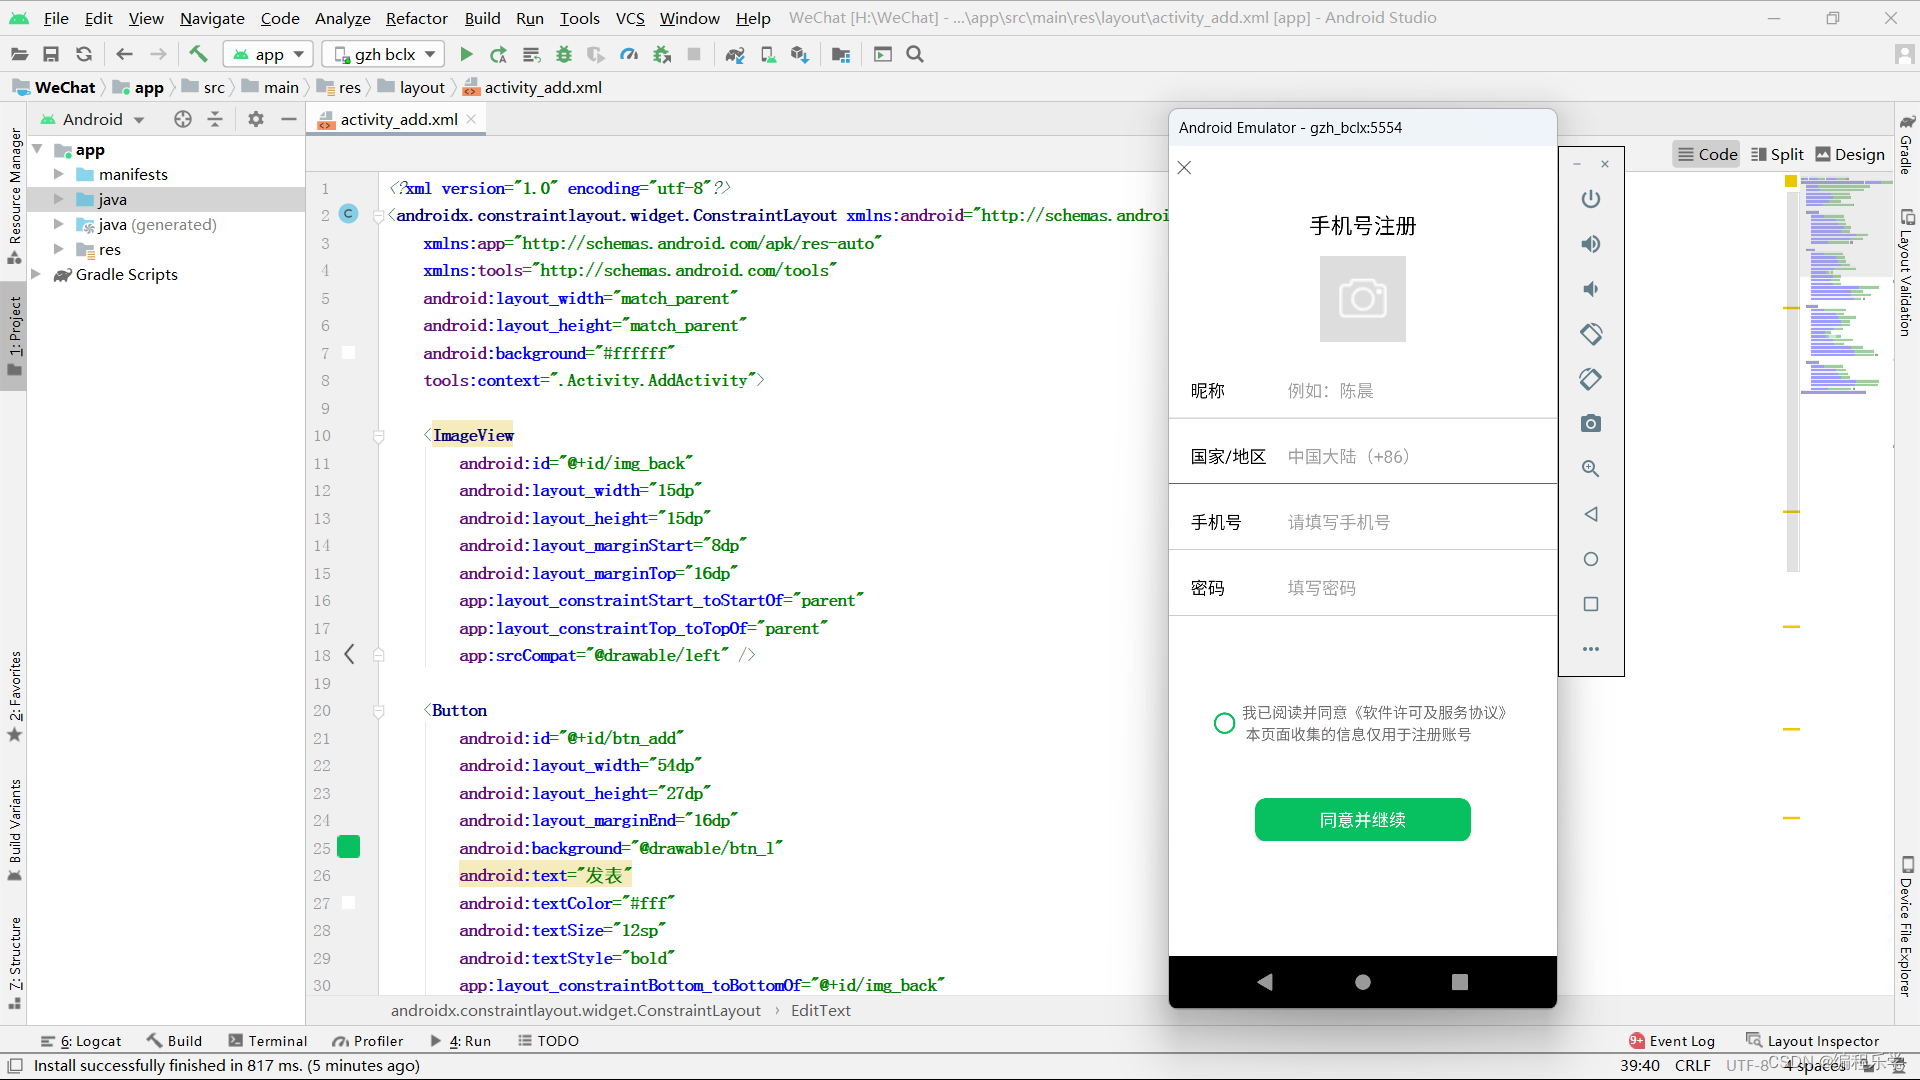The width and height of the screenshot is (1920, 1080).
Task: Click the green Run app icon
Action: (466, 54)
